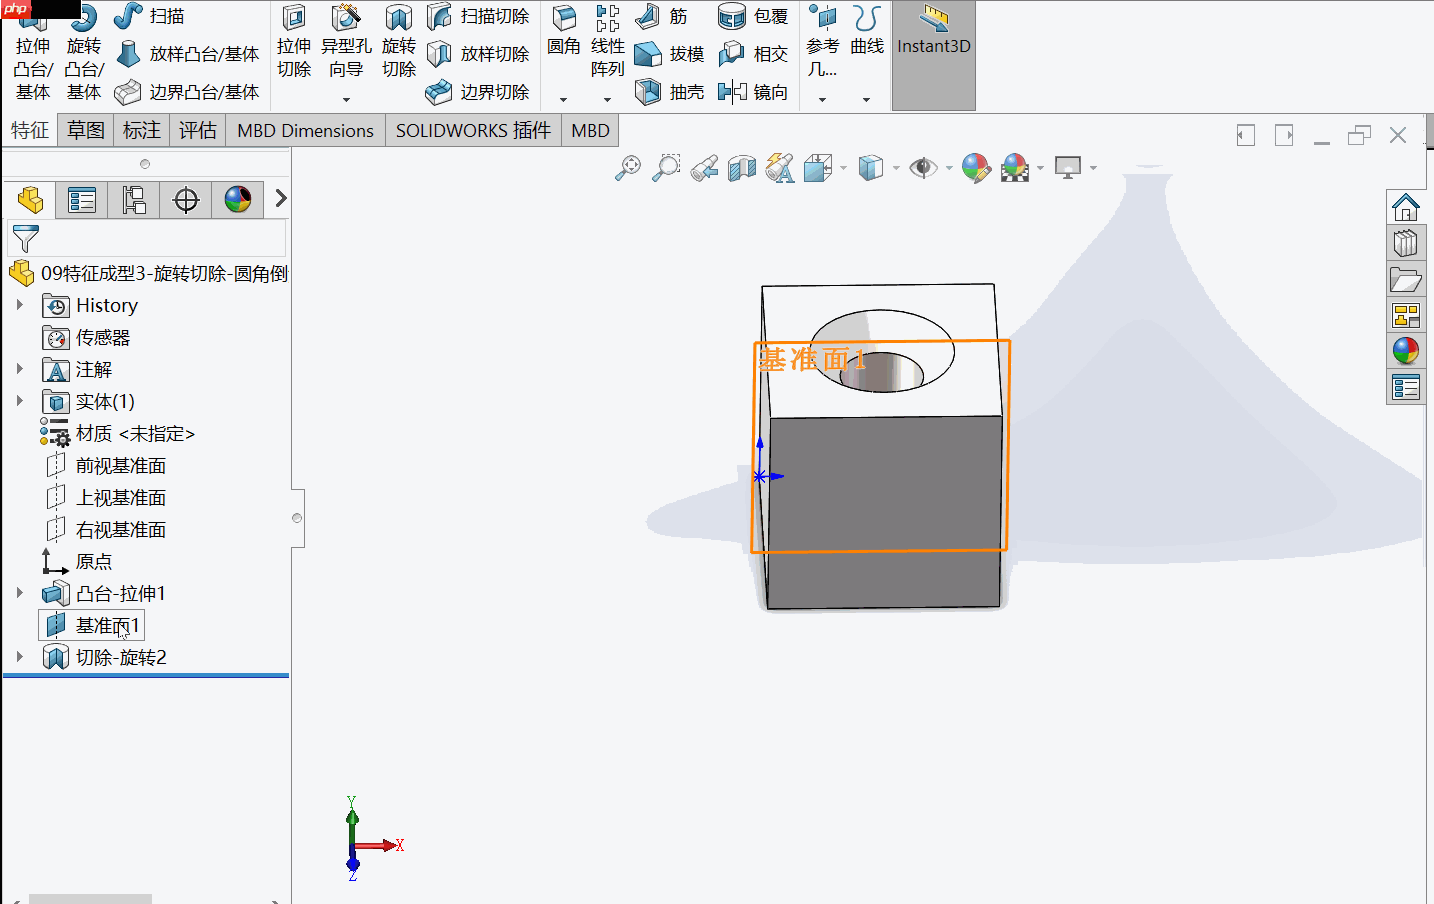Switch to the ConfigurationManager globe tab
Image resolution: width=1434 pixels, height=904 pixels.
tap(237, 199)
